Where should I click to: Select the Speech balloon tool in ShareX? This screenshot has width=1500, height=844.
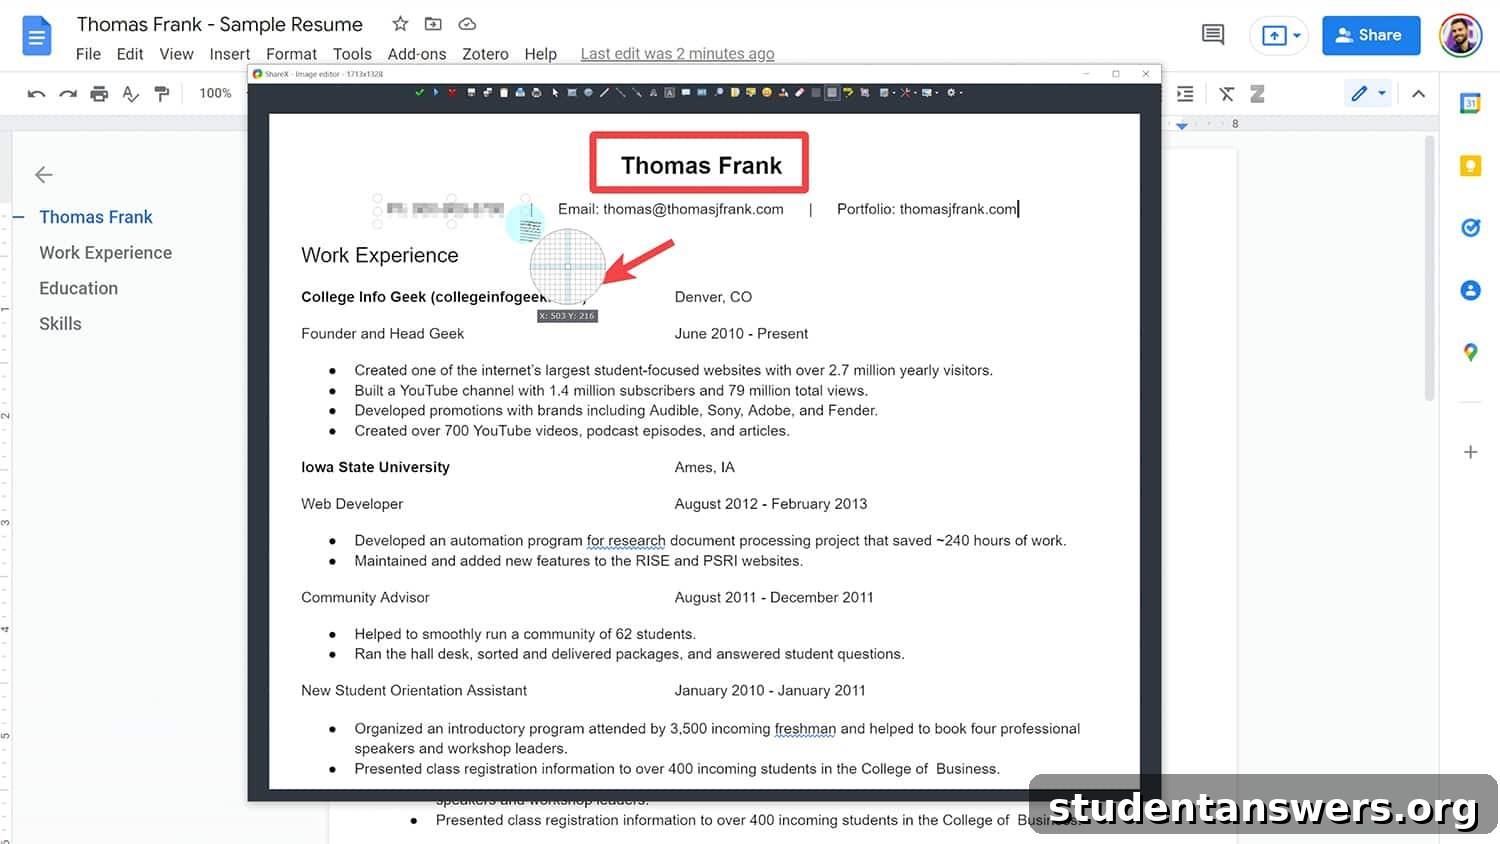click(686, 92)
